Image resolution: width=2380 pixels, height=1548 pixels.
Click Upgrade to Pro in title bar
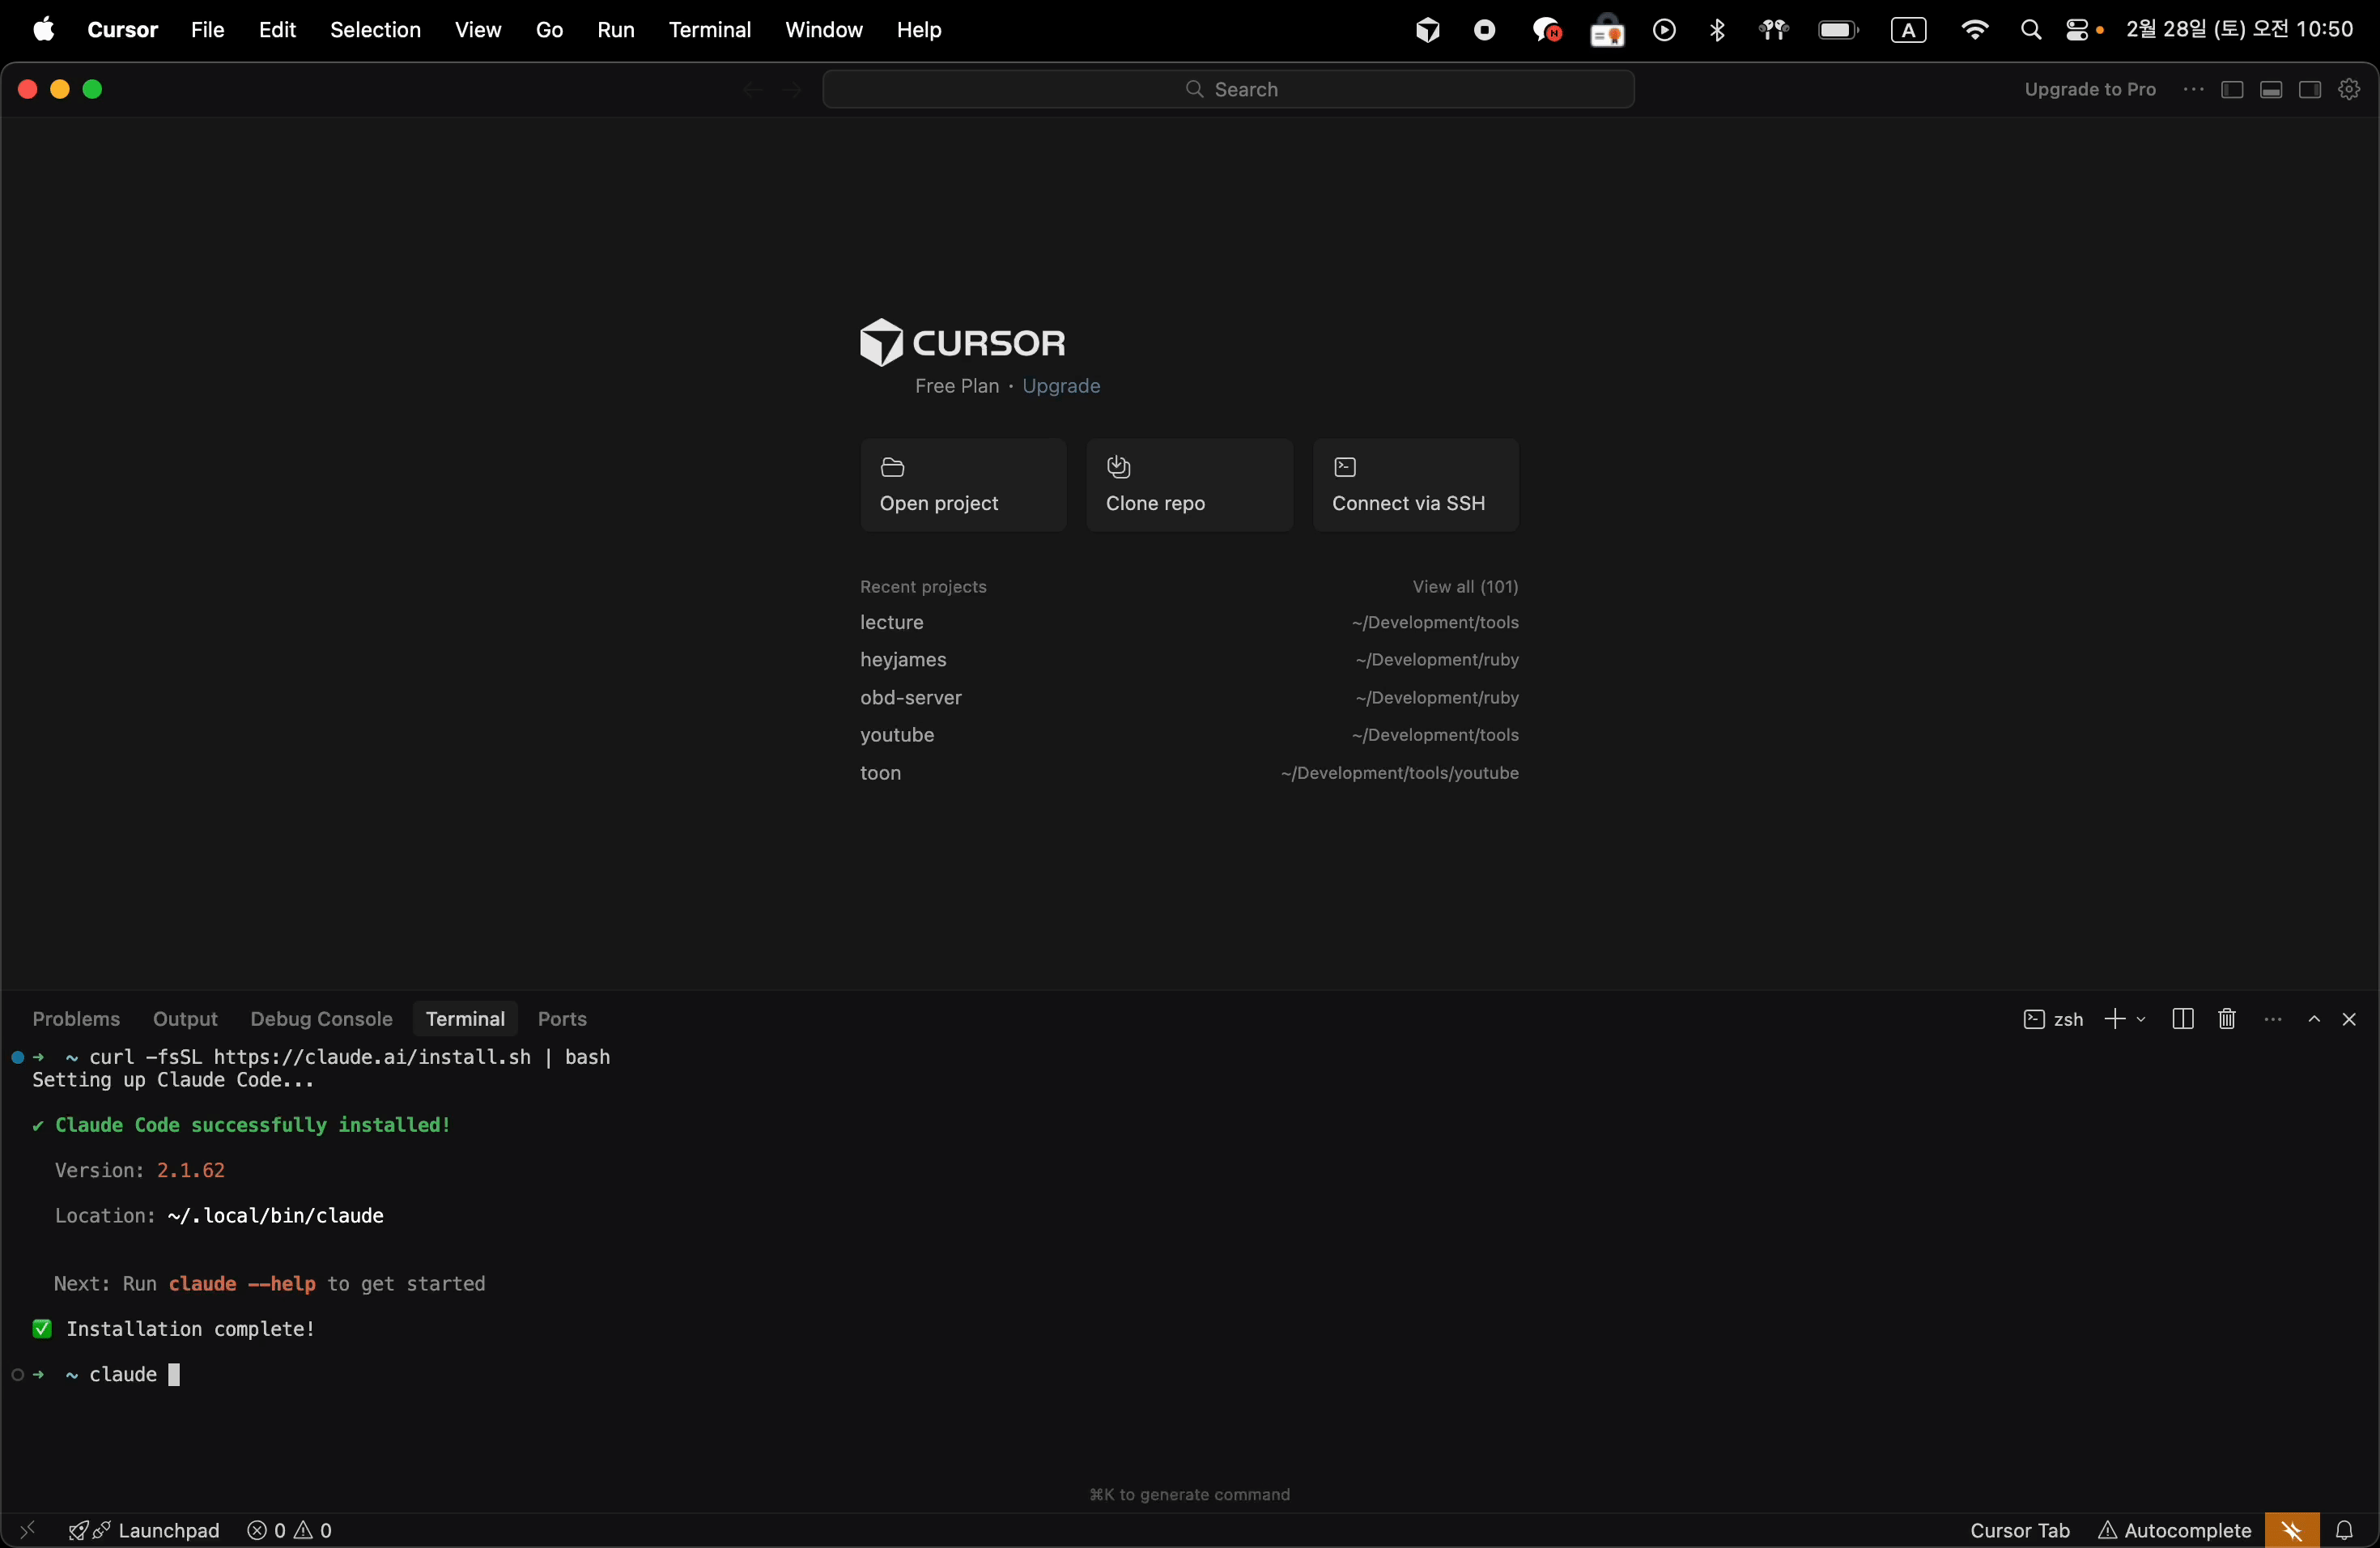(2090, 90)
